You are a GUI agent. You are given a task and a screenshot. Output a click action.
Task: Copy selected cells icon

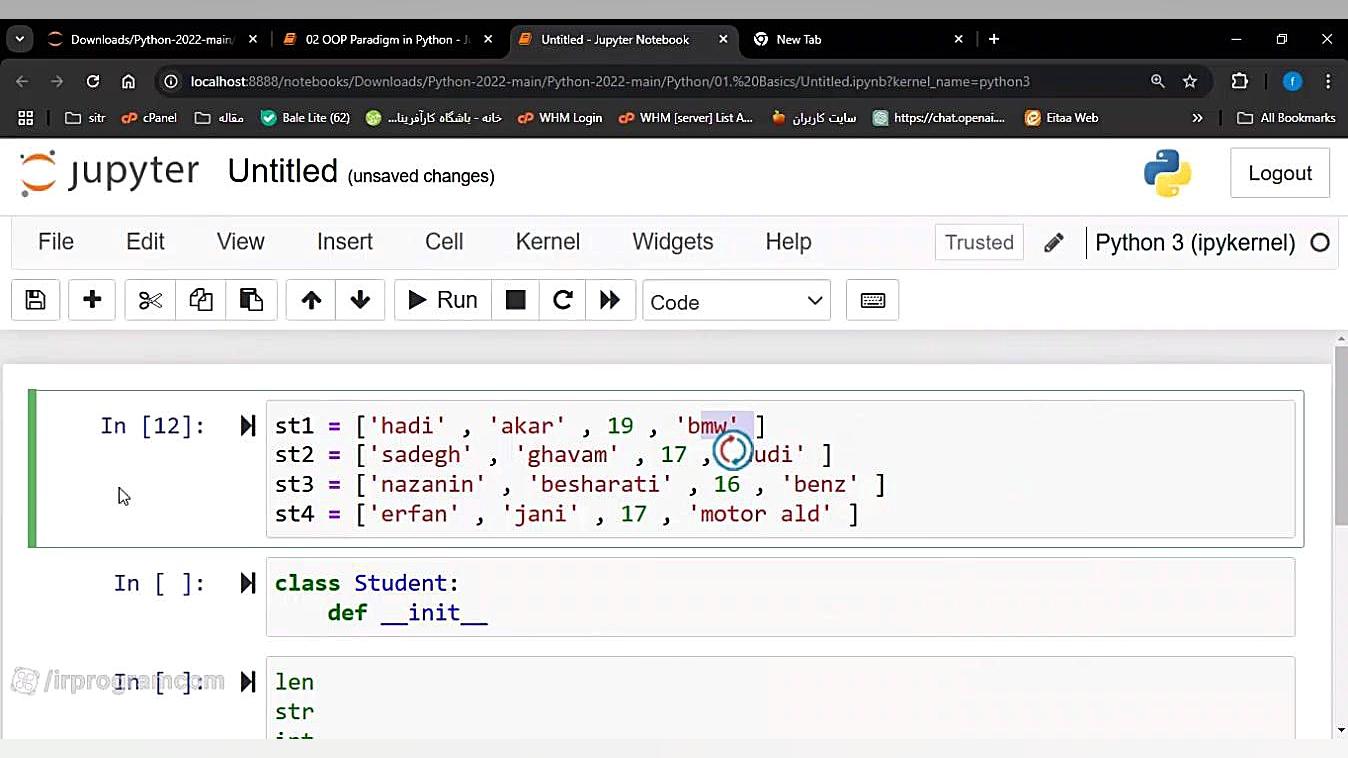[201, 300]
